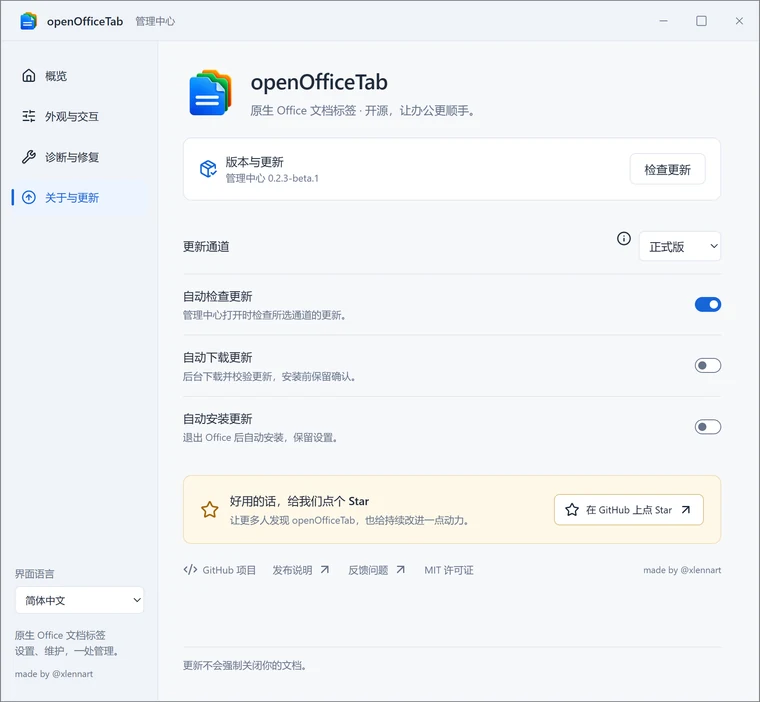This screenshot has height=702, width=760.
Task: Click the sliders icon beside 外观与交互
Action: pyautogui.click(x=29, y=116)
